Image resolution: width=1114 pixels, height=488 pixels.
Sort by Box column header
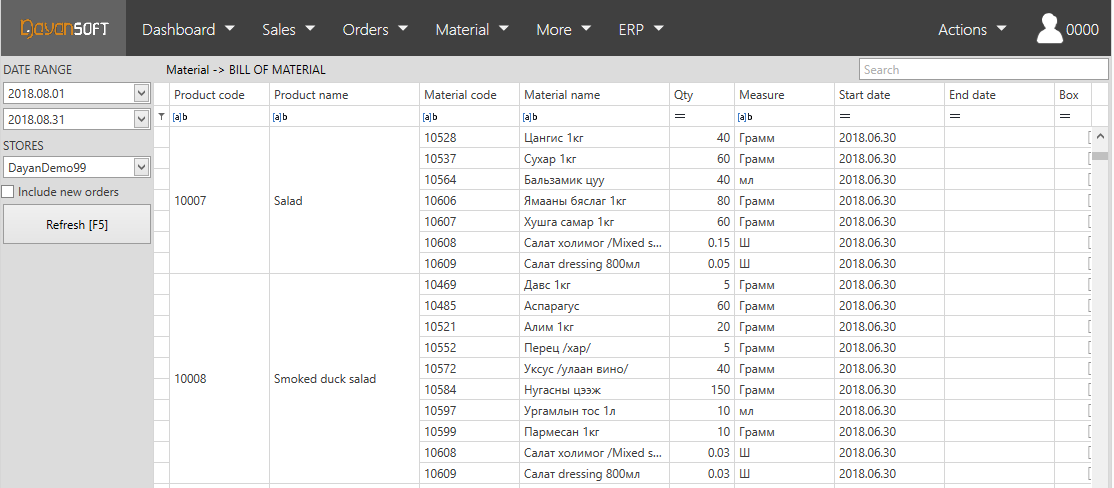[x=1073, y=94]
